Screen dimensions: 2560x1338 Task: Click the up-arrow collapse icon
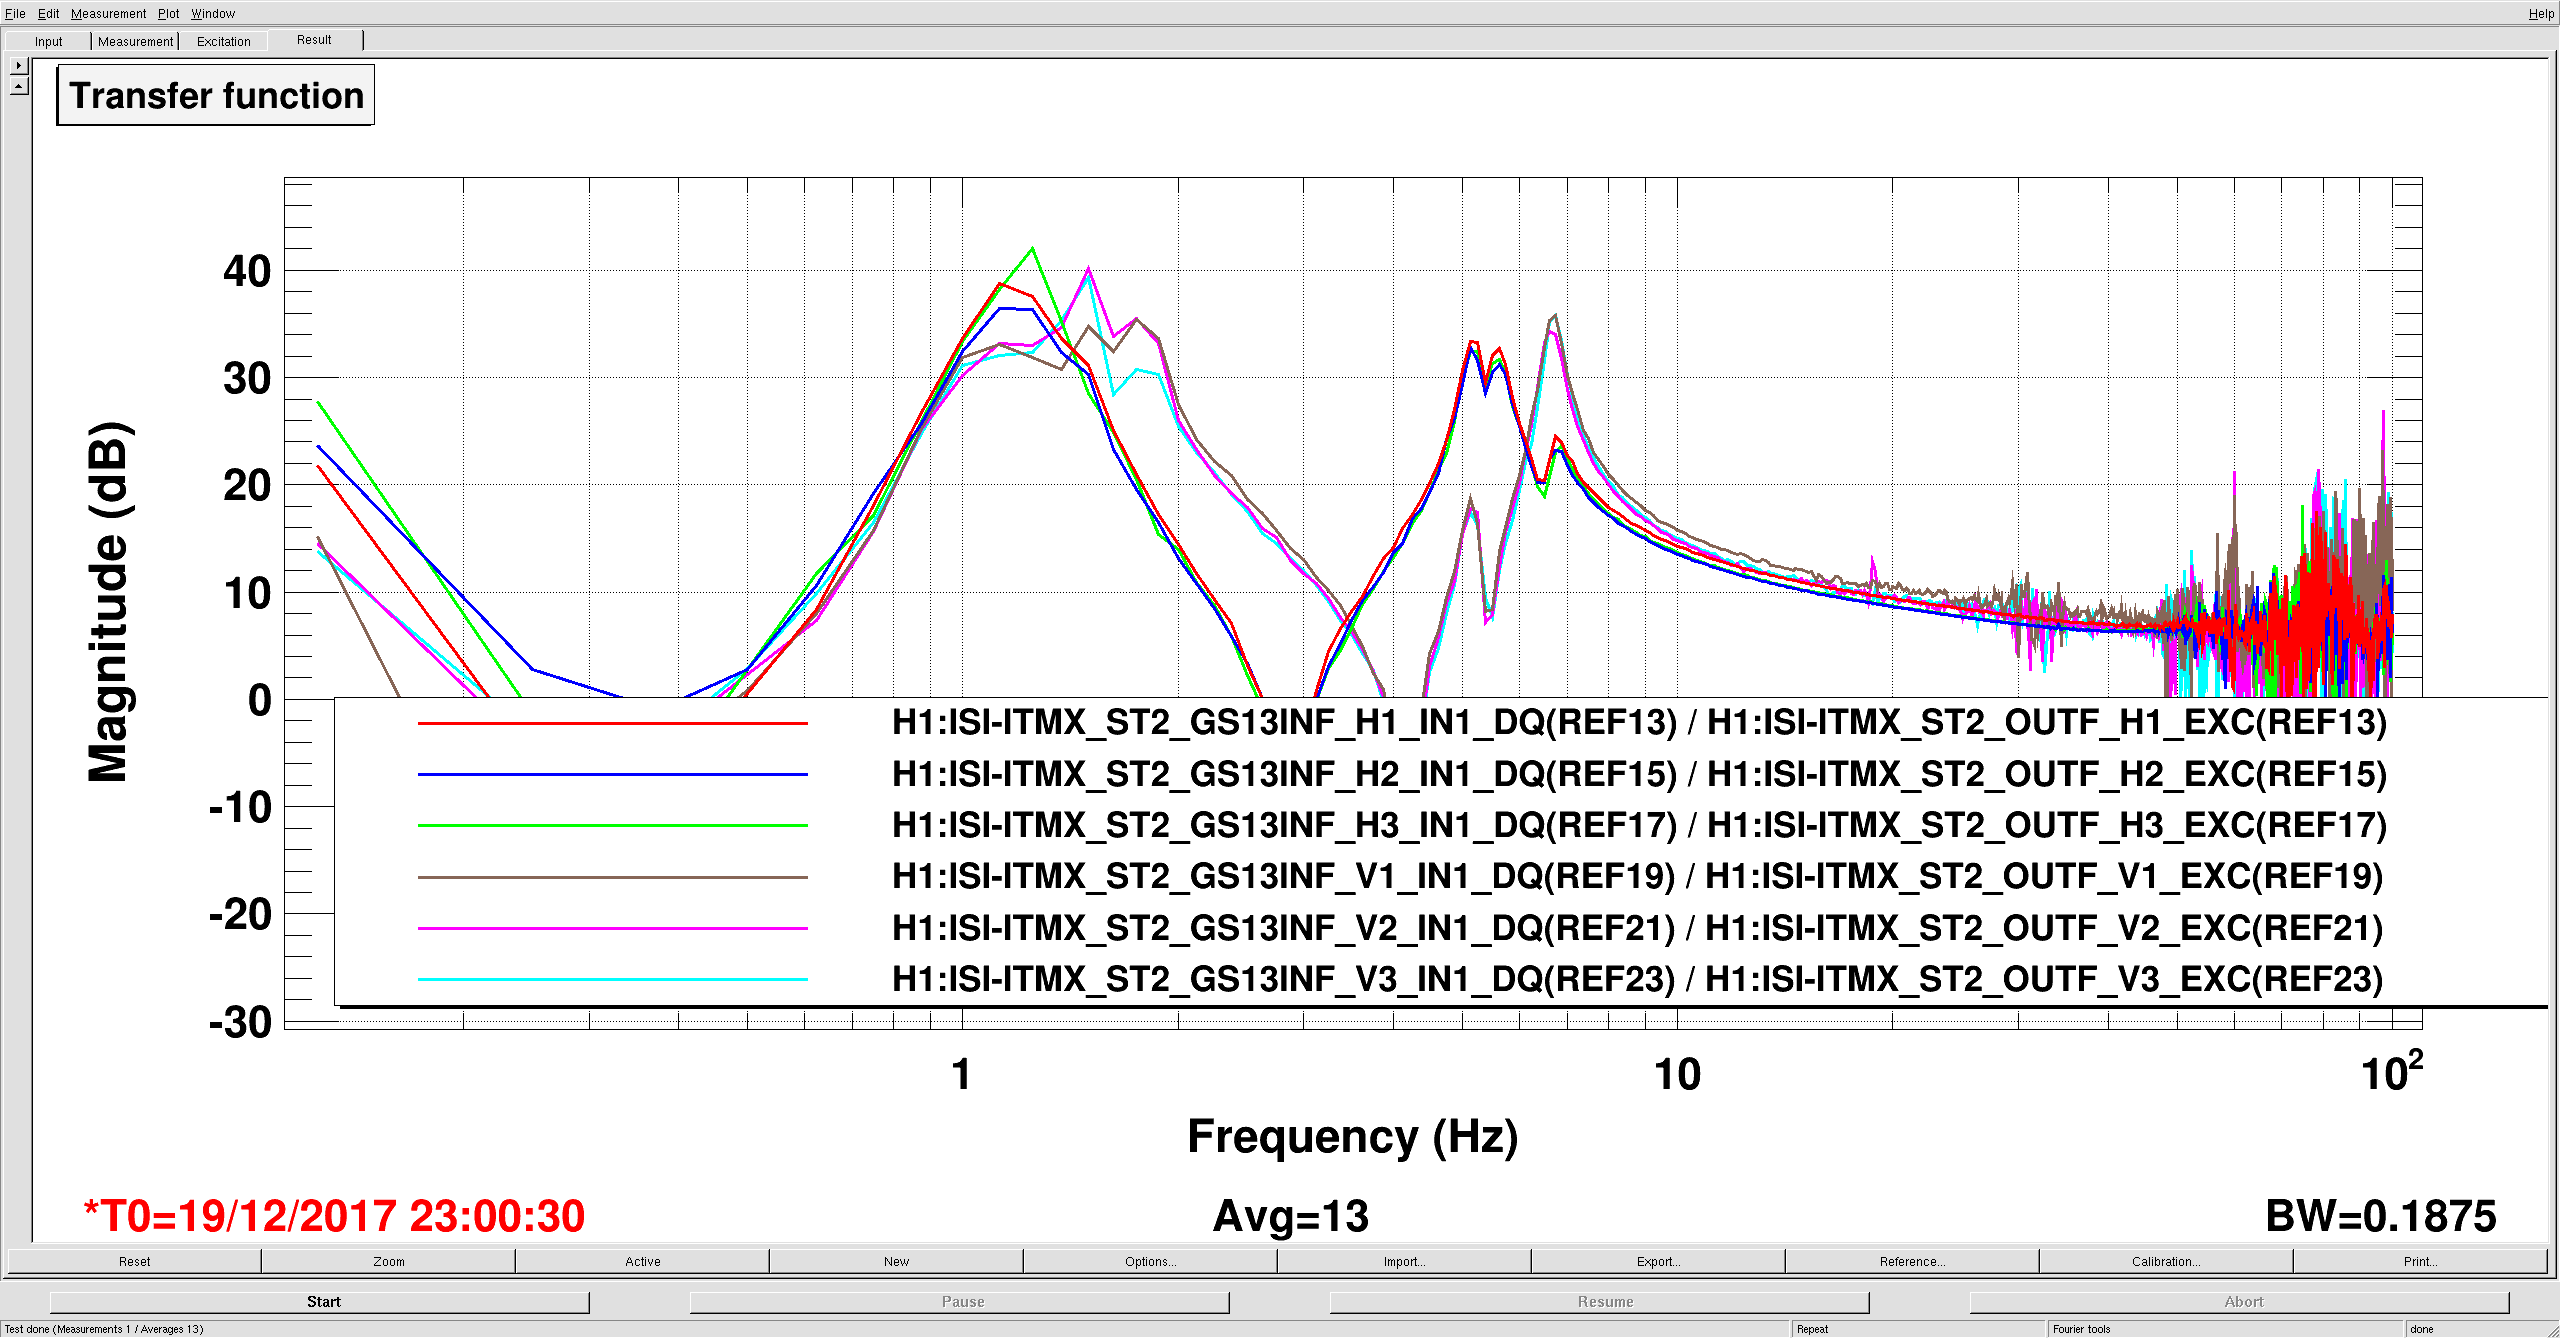[x=18, y=87]
